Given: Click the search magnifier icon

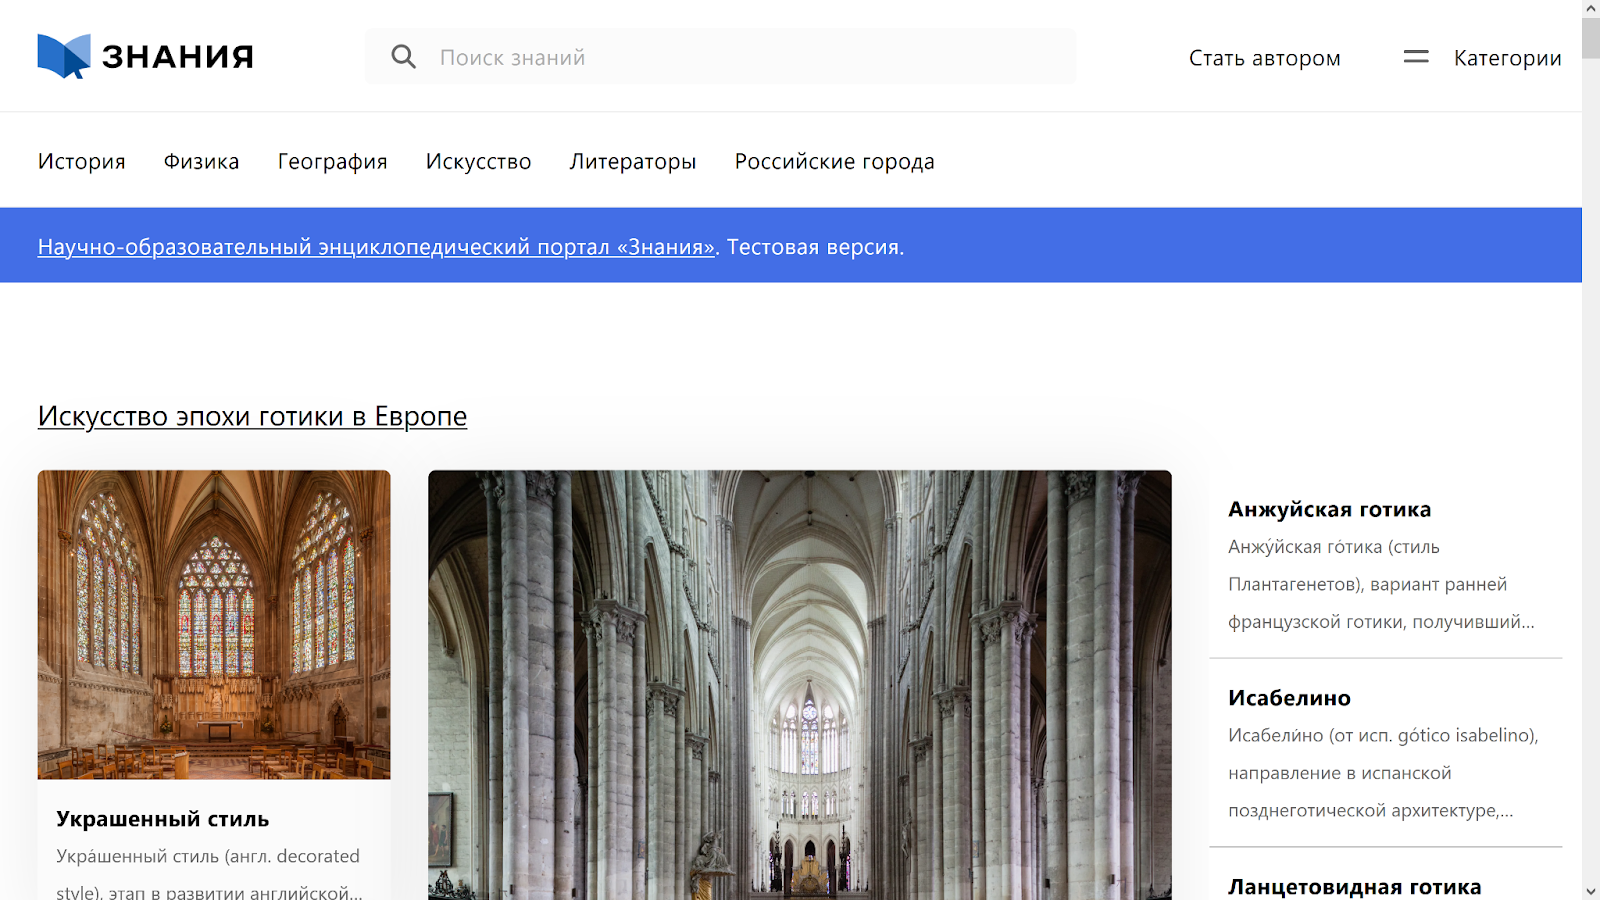Looking at the screenshot, I should [x=403, y=57].
